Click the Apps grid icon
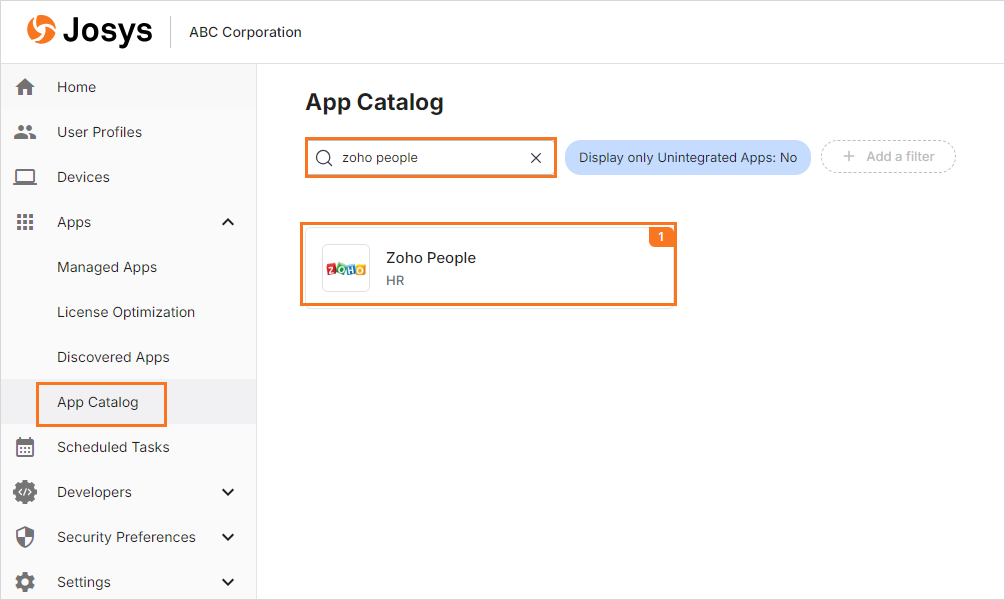This screenshot has width=1005, height=600. coord(25,222)
